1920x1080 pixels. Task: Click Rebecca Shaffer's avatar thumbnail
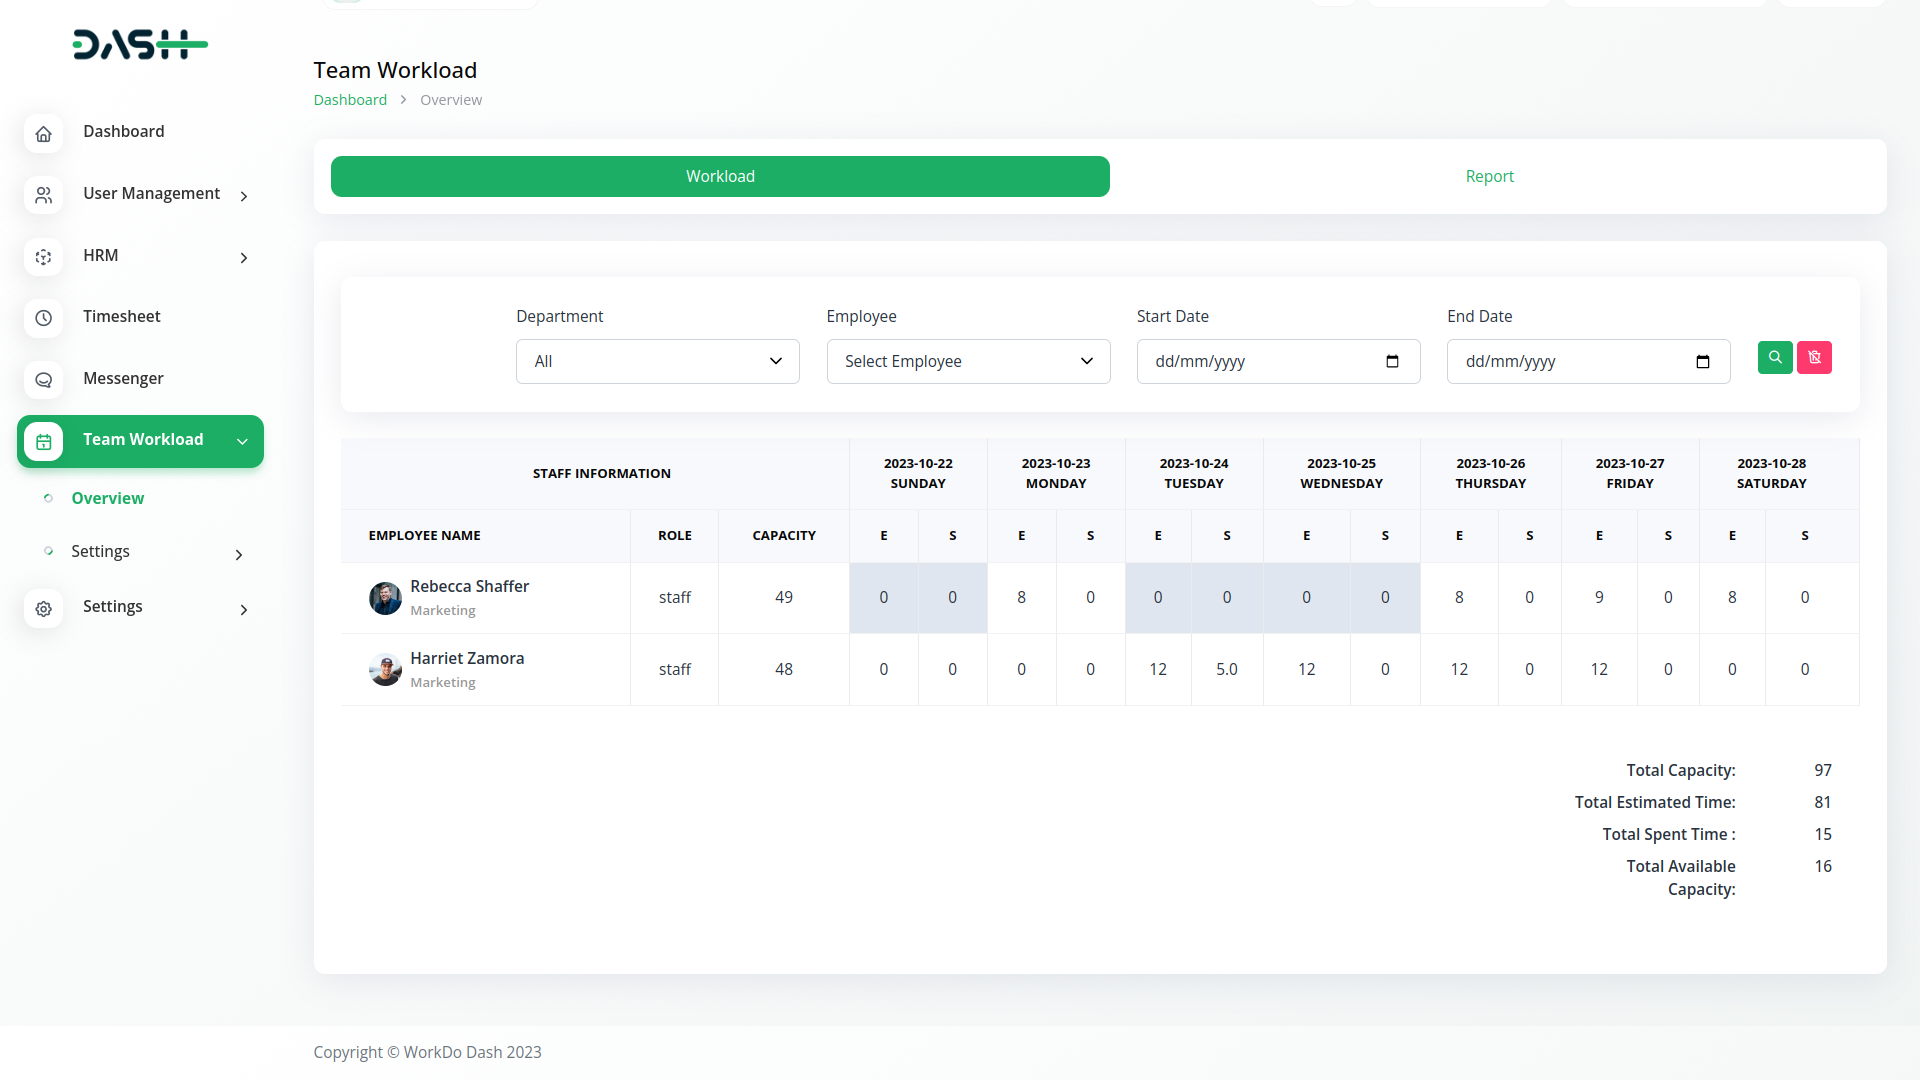pos(385,598)
